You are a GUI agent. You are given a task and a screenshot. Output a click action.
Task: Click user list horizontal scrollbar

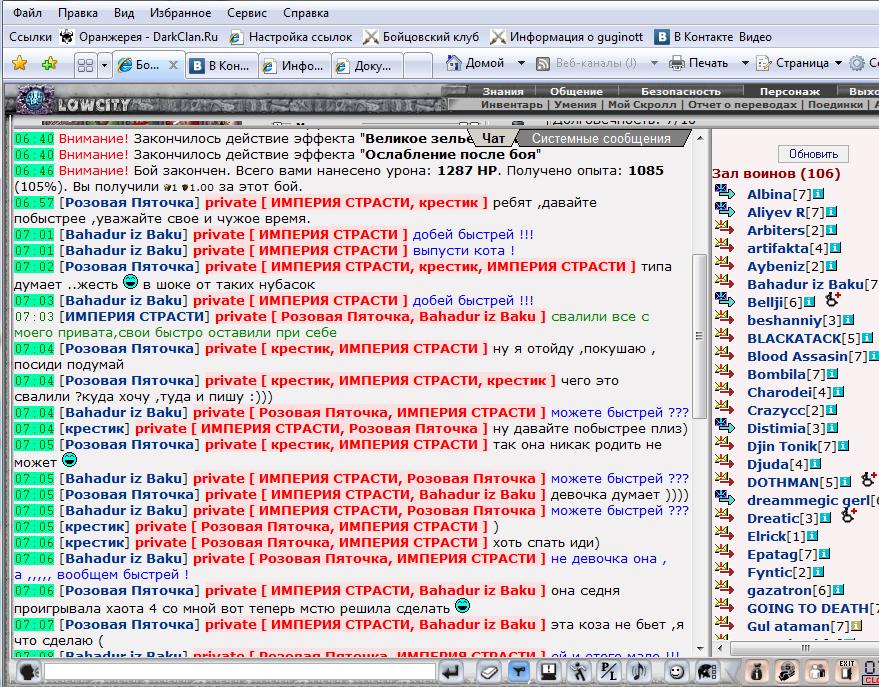coord(804,648)
